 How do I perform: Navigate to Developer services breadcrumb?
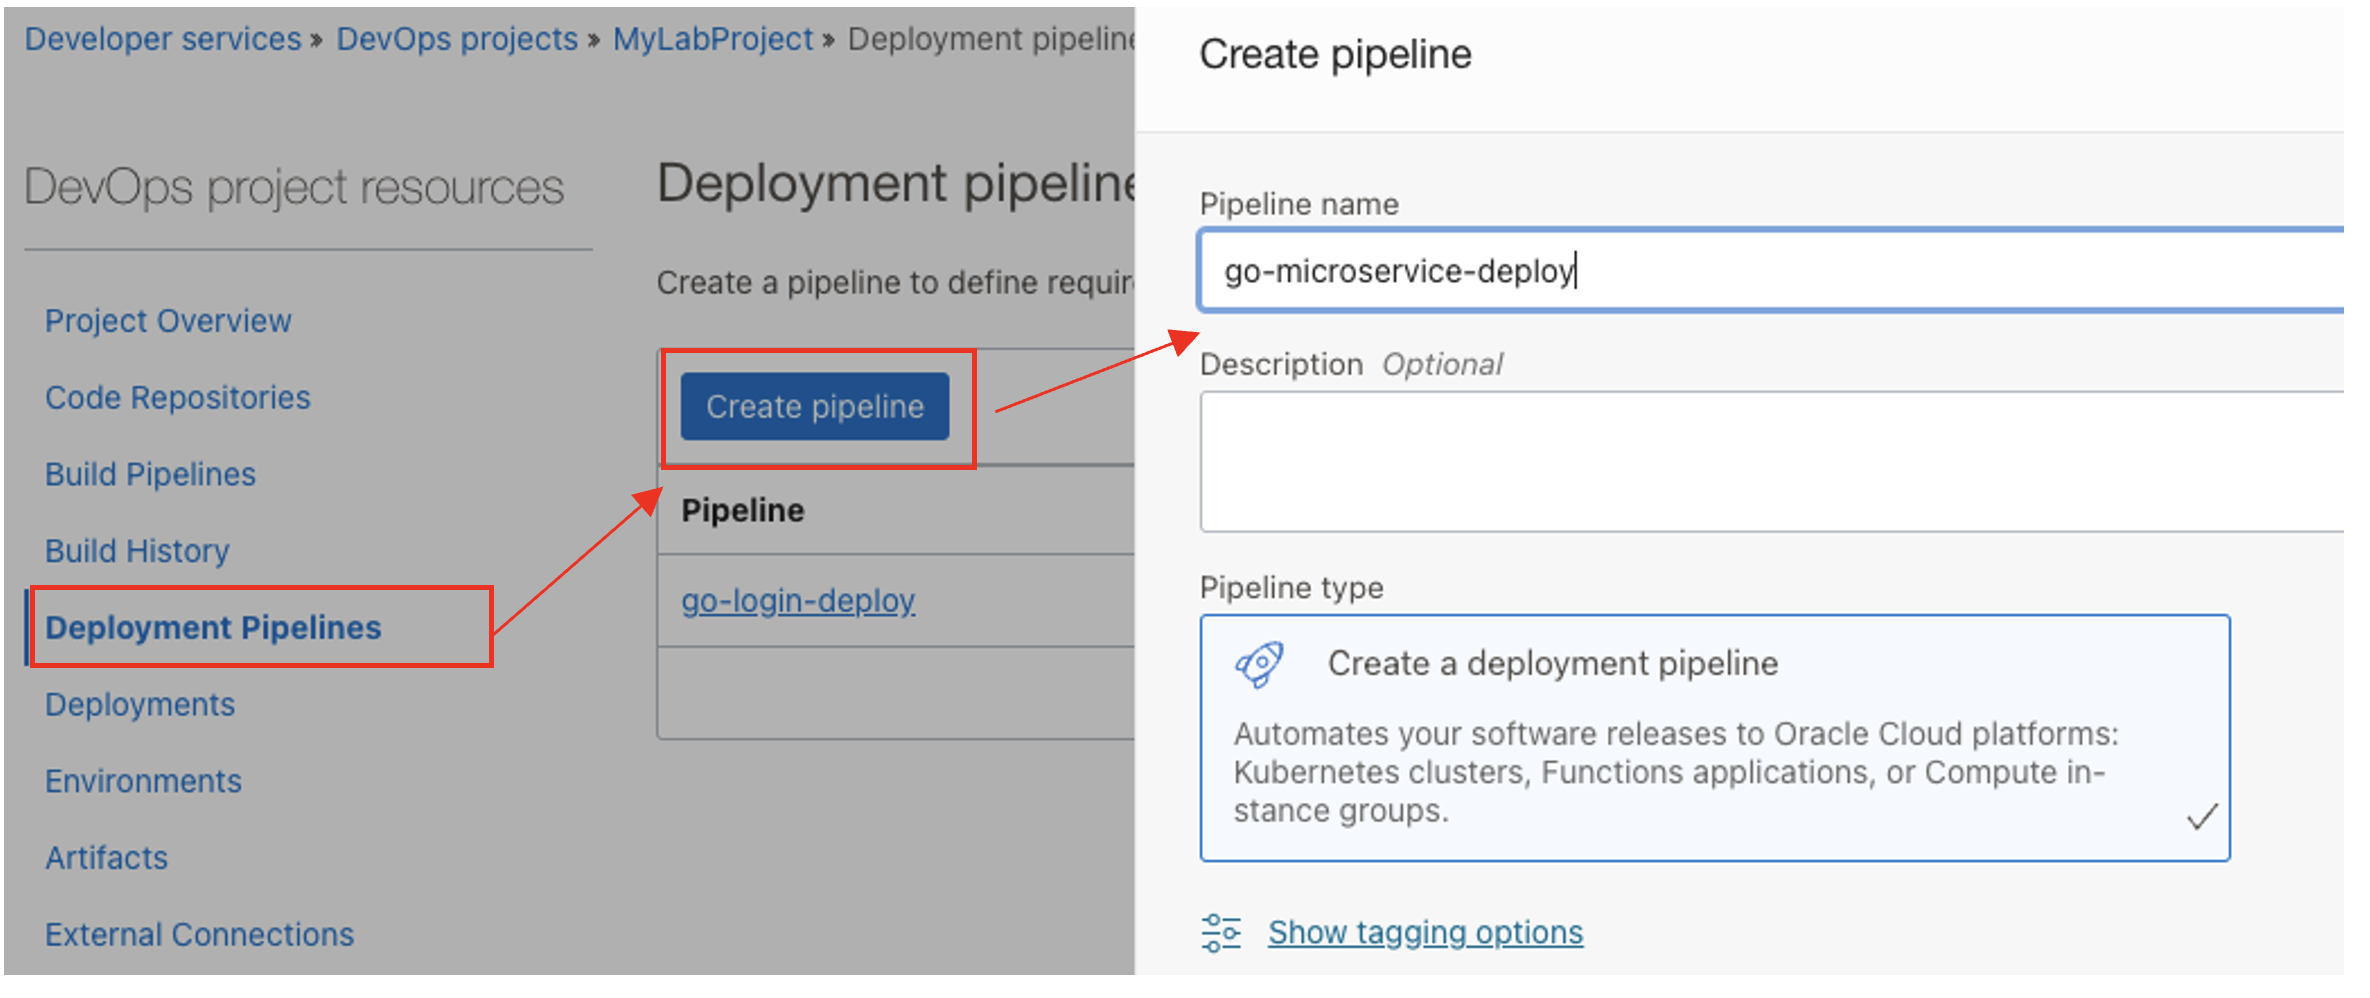pyautogui.click(x=162, y=38)
